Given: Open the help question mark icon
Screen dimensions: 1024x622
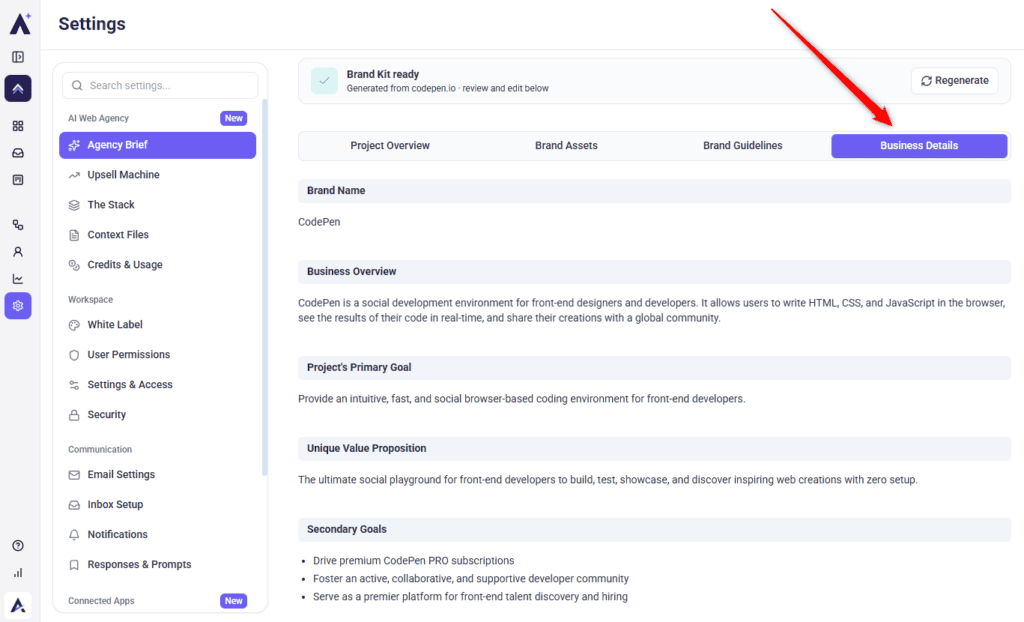Looking at the screenshot, I should (x=18, y=546).
